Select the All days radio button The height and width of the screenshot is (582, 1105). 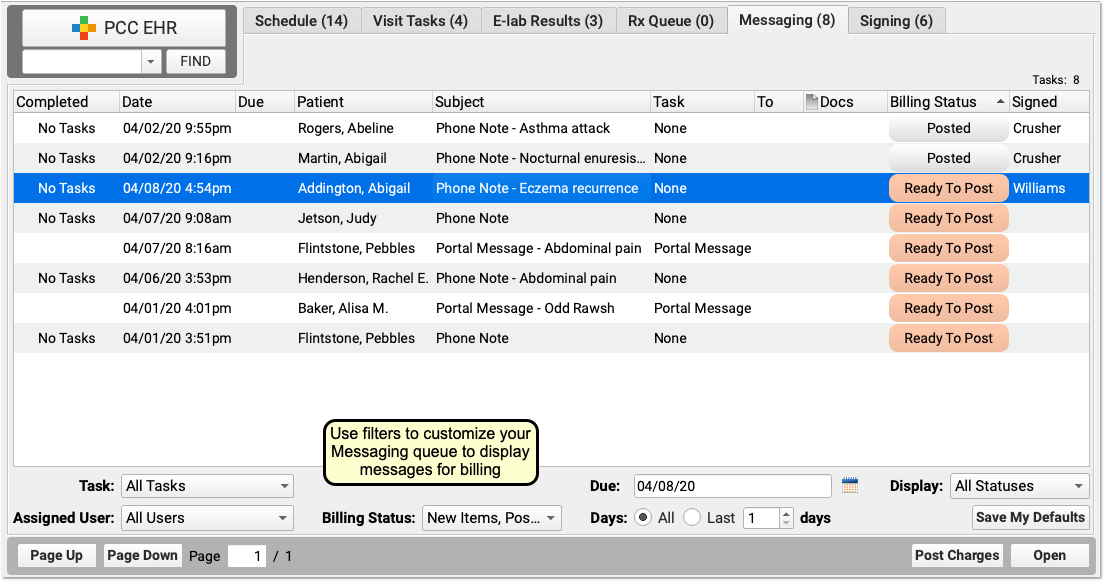tap(643, 518)
